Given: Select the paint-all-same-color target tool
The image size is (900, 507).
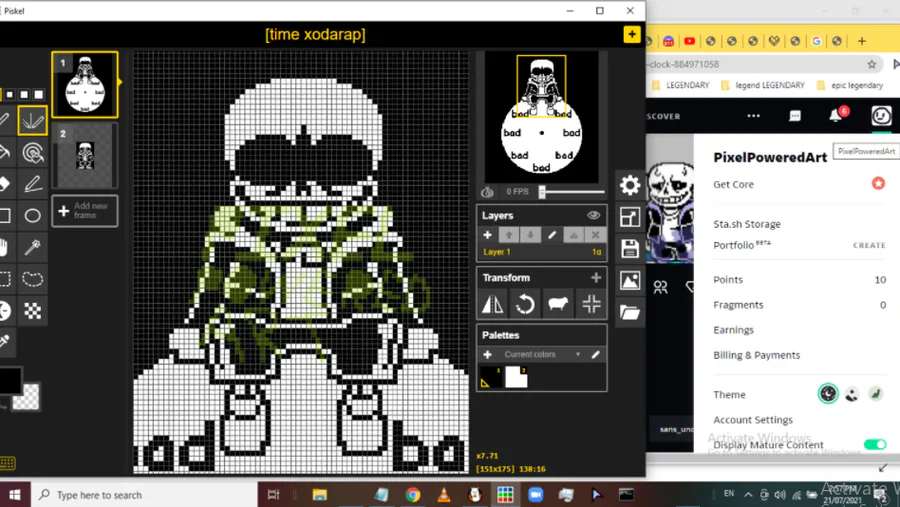Looking at the screenshot, I should click(32, 152).
